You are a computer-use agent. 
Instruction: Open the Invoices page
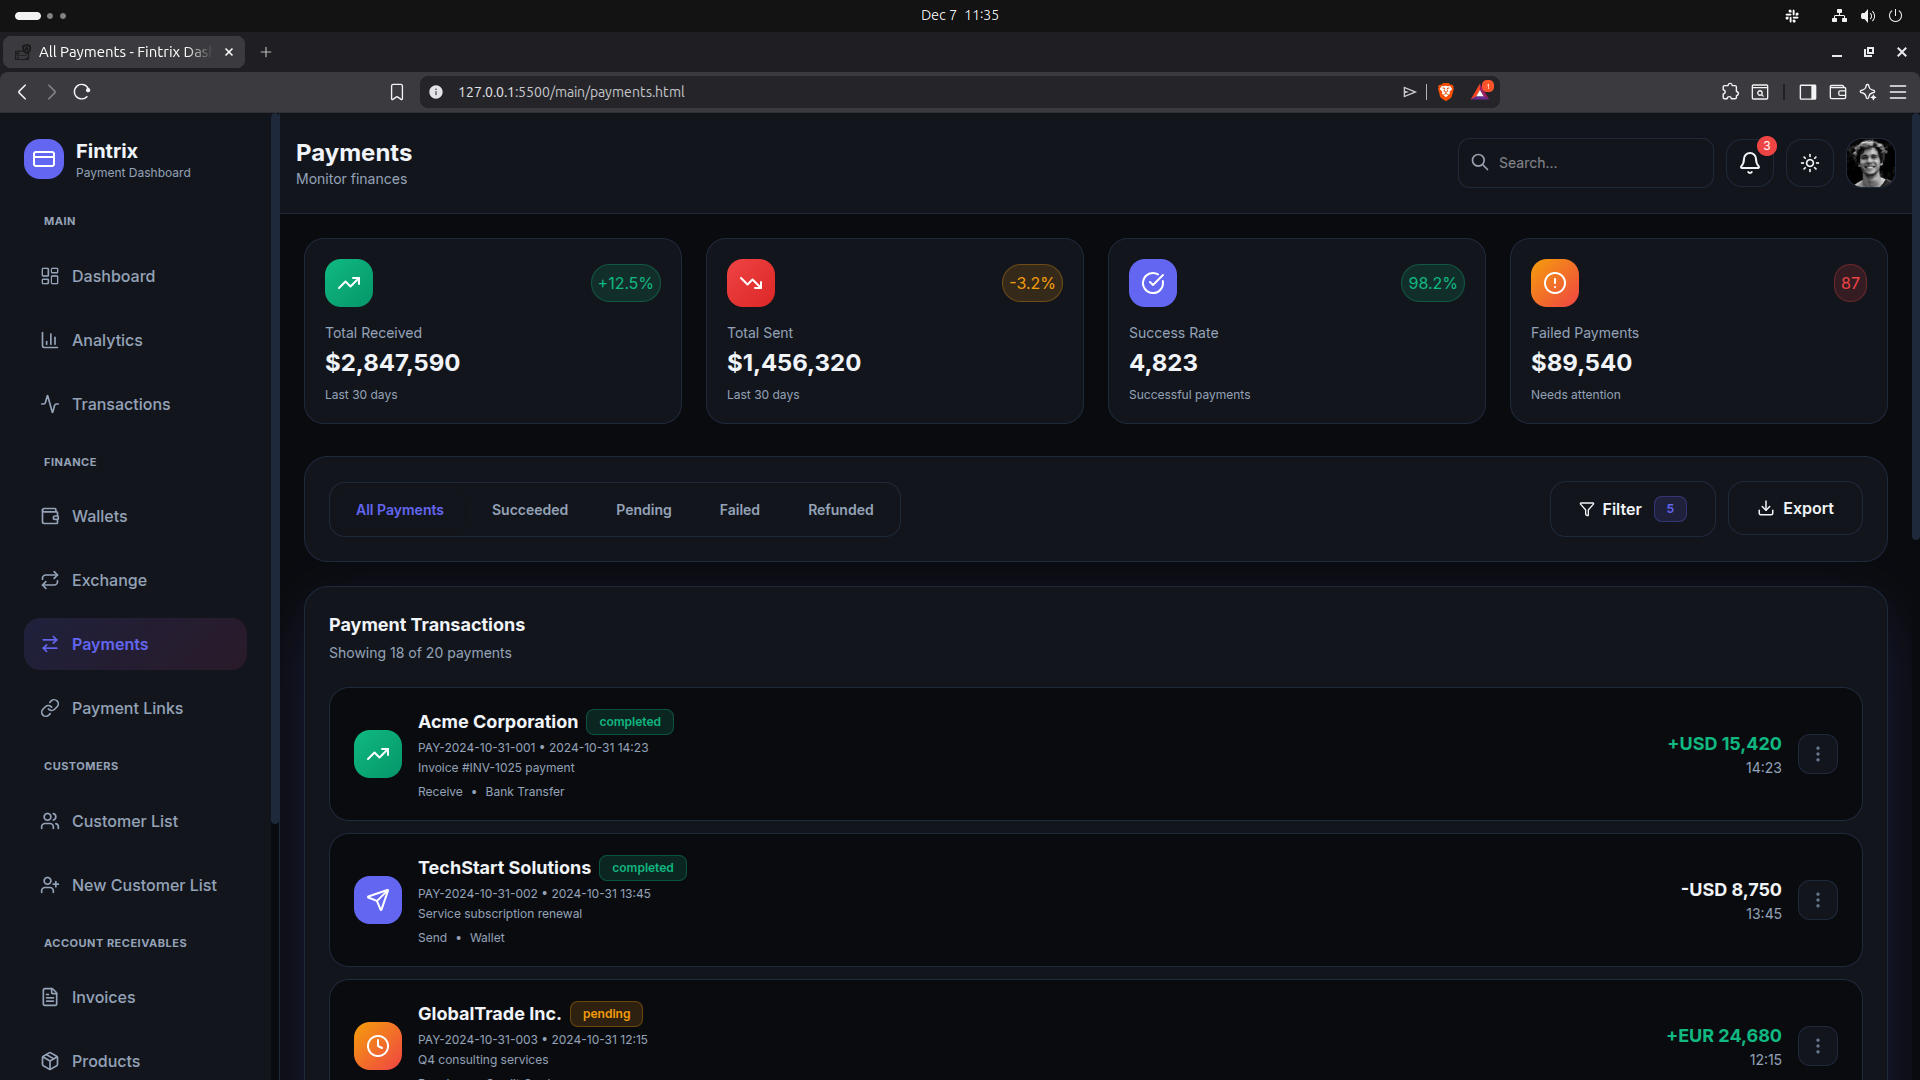tap(104, 997)
